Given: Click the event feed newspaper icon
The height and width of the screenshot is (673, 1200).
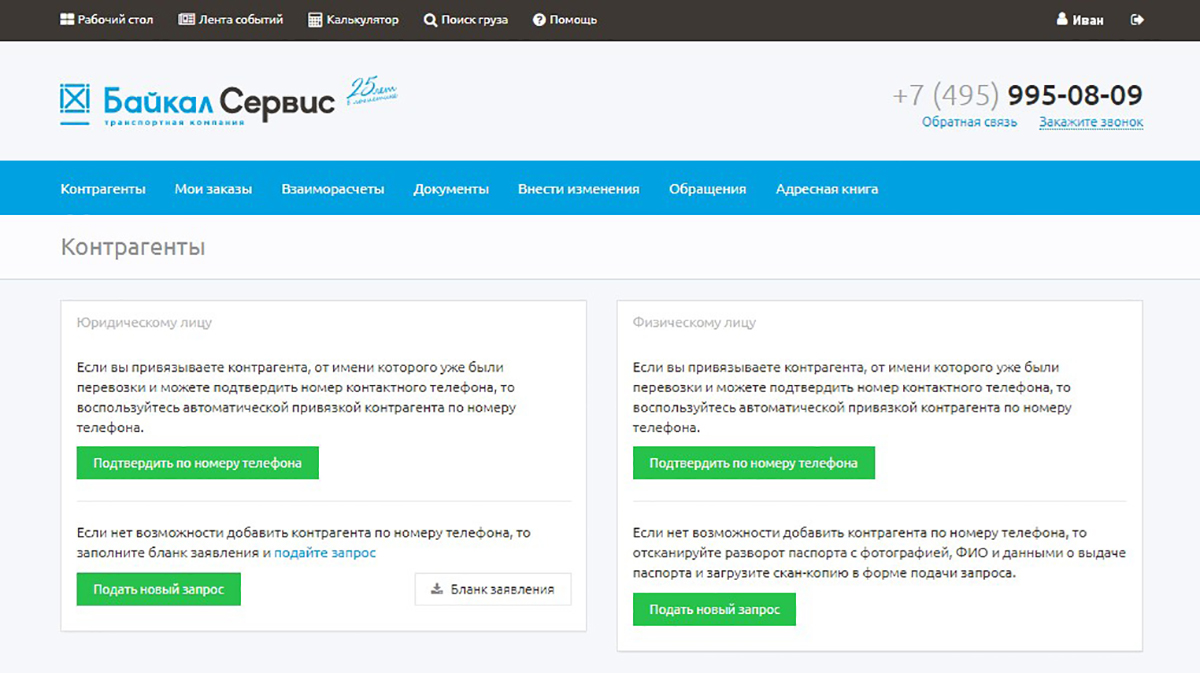Looking at the screenshot, I should pyautogui.click(x=186, y=19).
